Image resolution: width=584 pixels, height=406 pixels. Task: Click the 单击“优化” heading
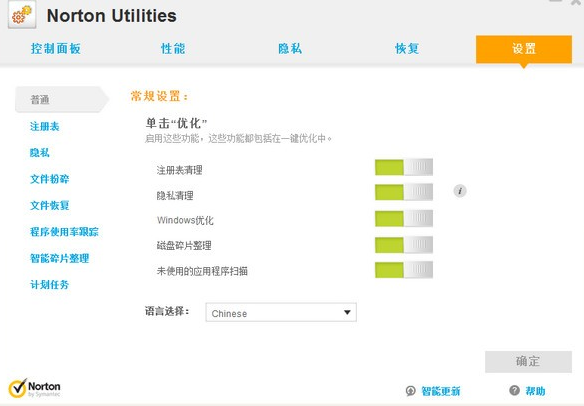(x=176, y=123)
